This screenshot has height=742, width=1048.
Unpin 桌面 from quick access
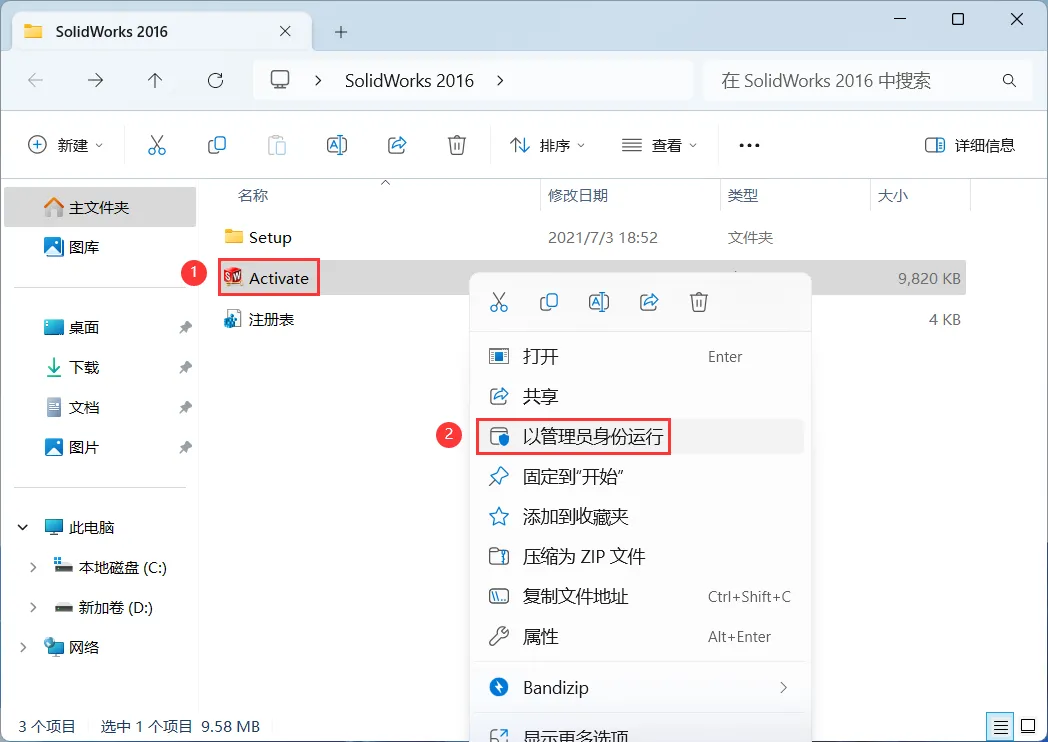click(185, 328)
